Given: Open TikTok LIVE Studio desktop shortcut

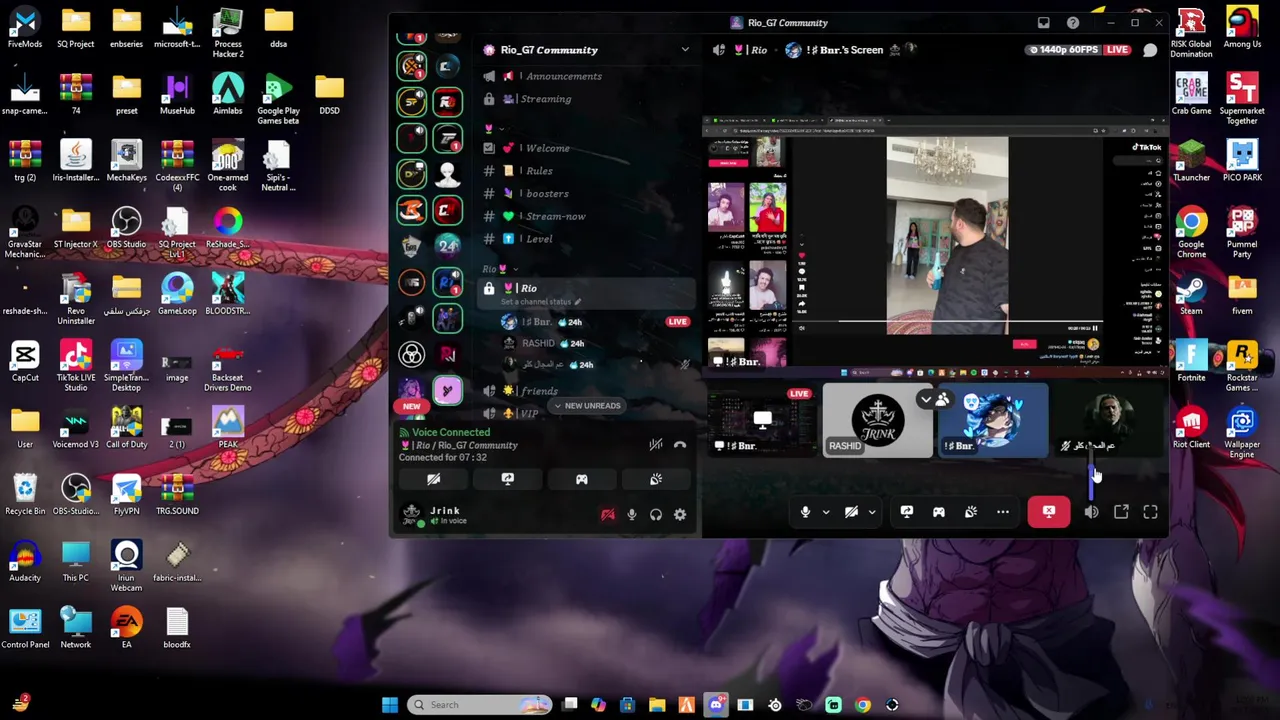Looking at the screenshot, I should click(76, 365).
